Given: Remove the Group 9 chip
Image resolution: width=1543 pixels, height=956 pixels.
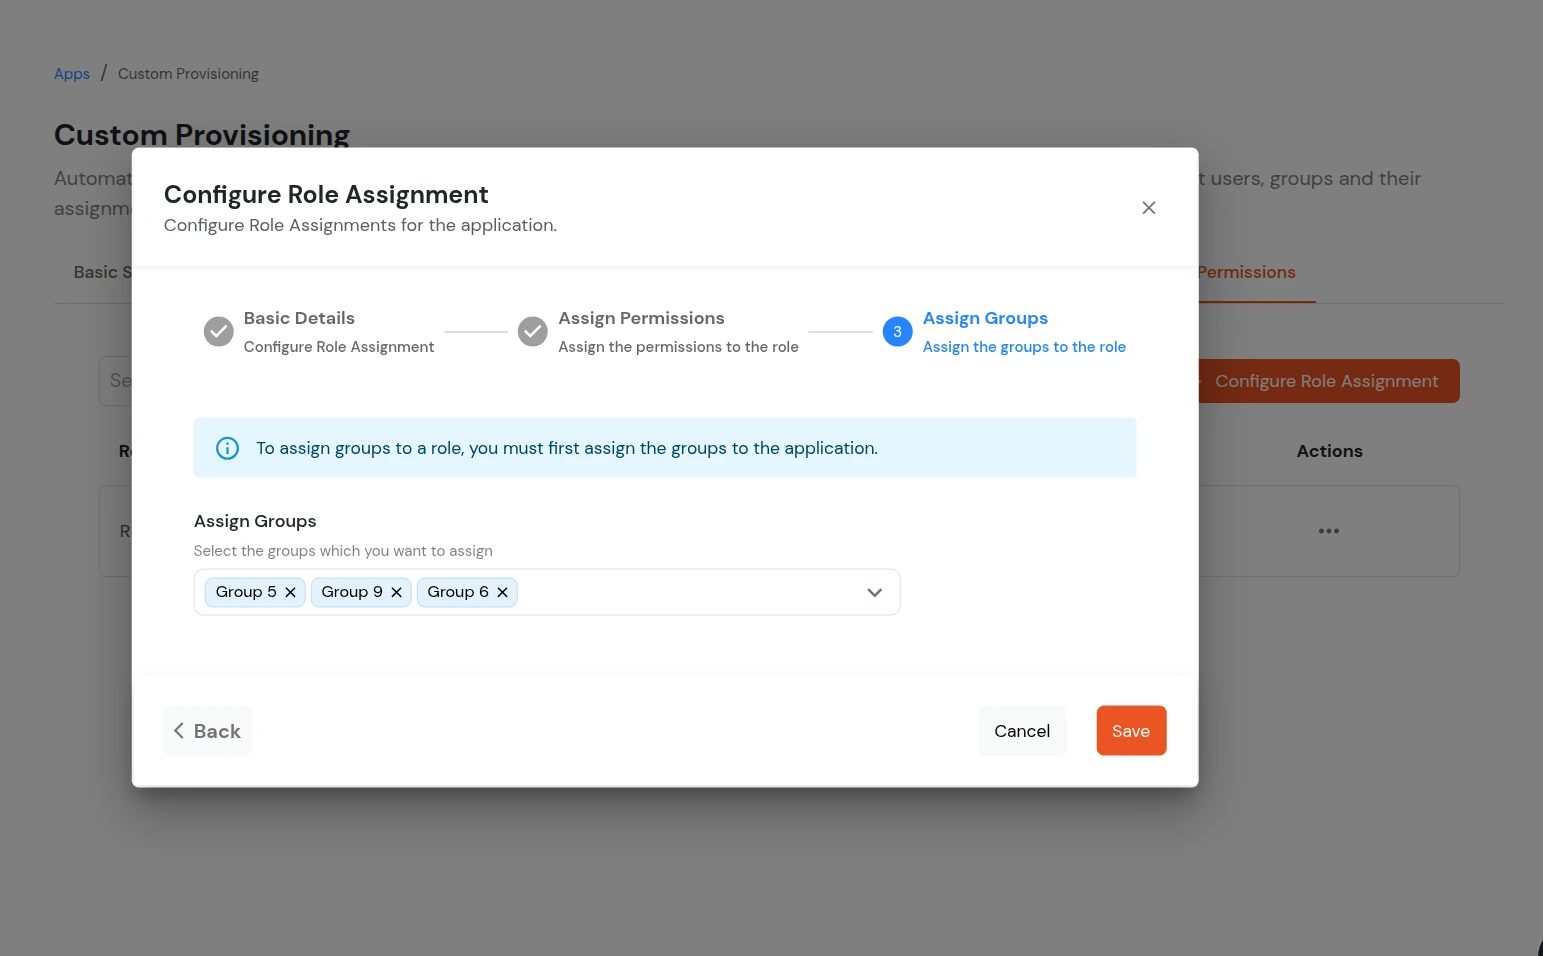Looking at the screenshot, I should 396,592.
